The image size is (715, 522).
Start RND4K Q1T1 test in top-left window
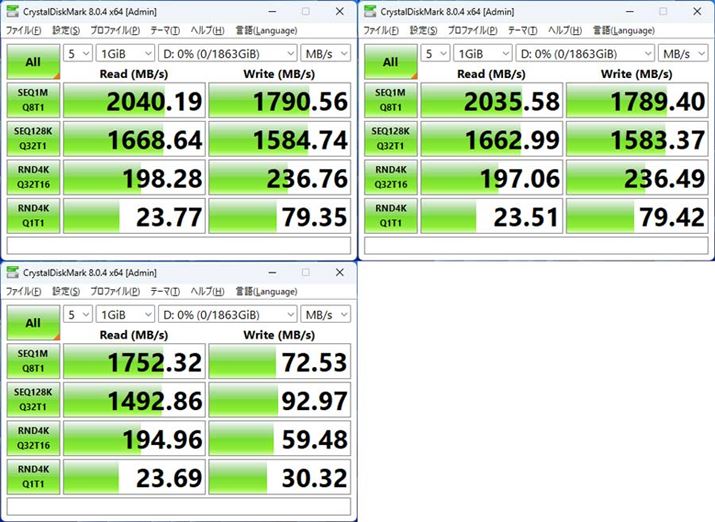[33, 216]
